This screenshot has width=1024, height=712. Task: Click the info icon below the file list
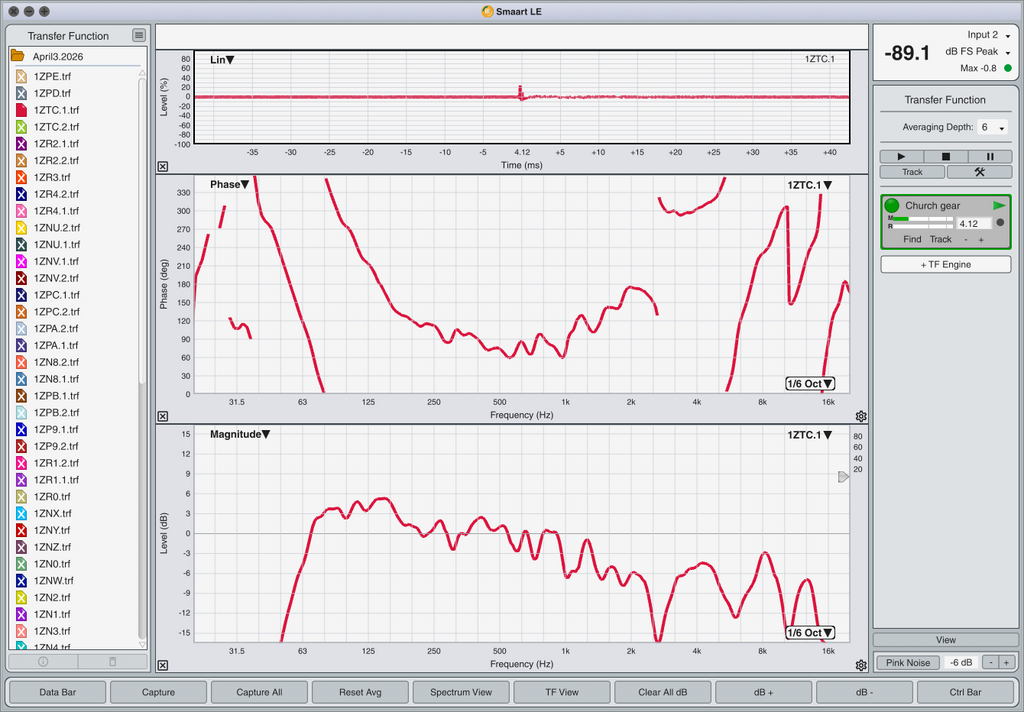click(x=42, y=661)
